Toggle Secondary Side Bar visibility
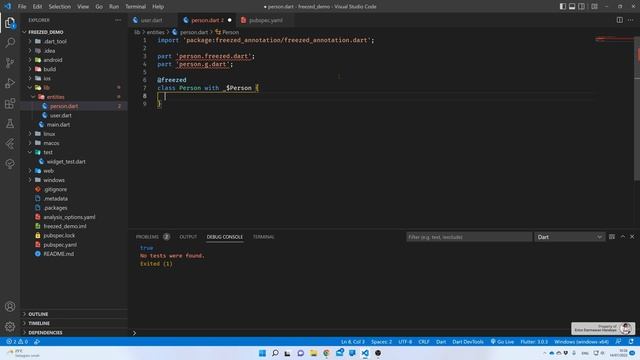The image size is (640, 360). (582, 7)
